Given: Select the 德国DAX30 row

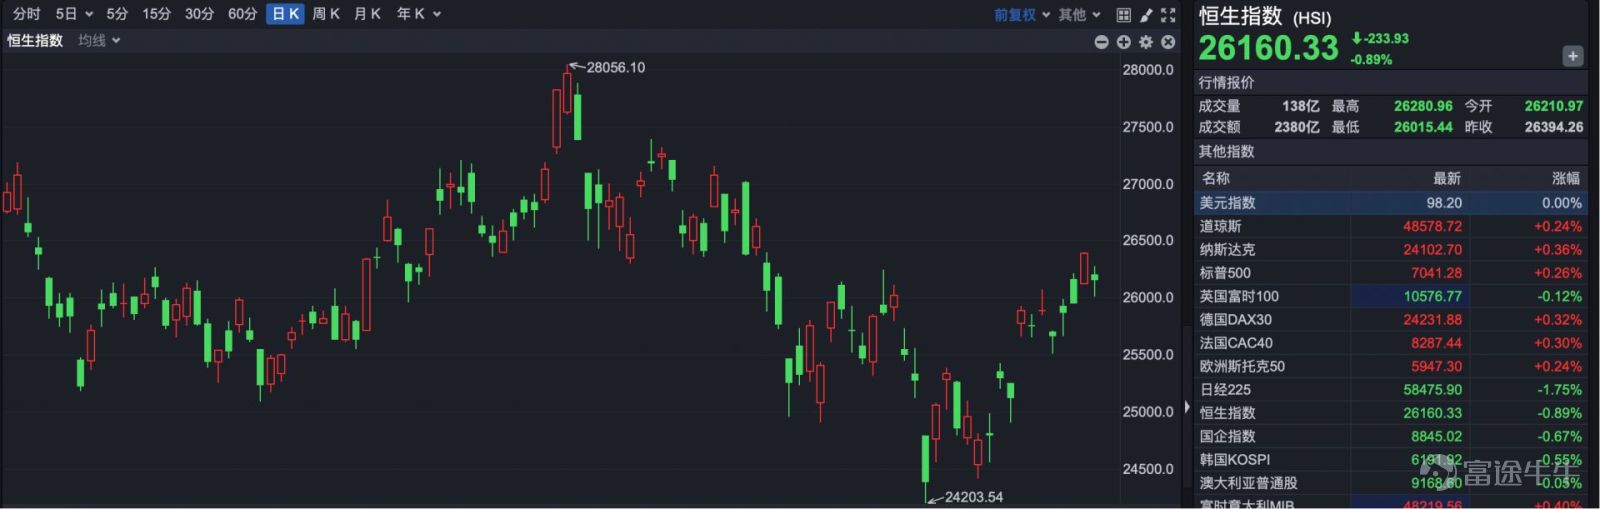Looking at the screenshot, I should pos(1391,319).
